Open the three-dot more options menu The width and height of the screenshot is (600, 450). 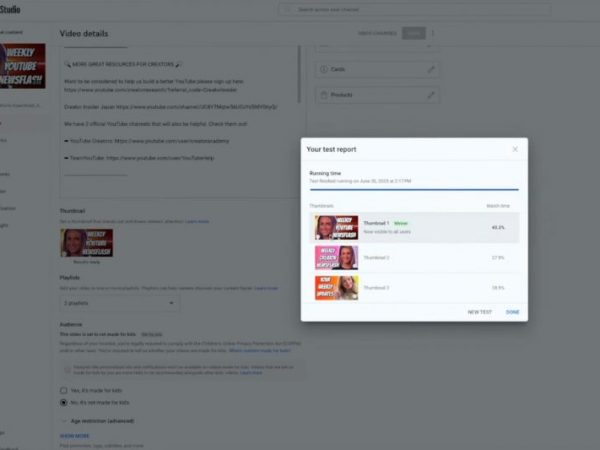pyautogui.click(x=433, y=33)
